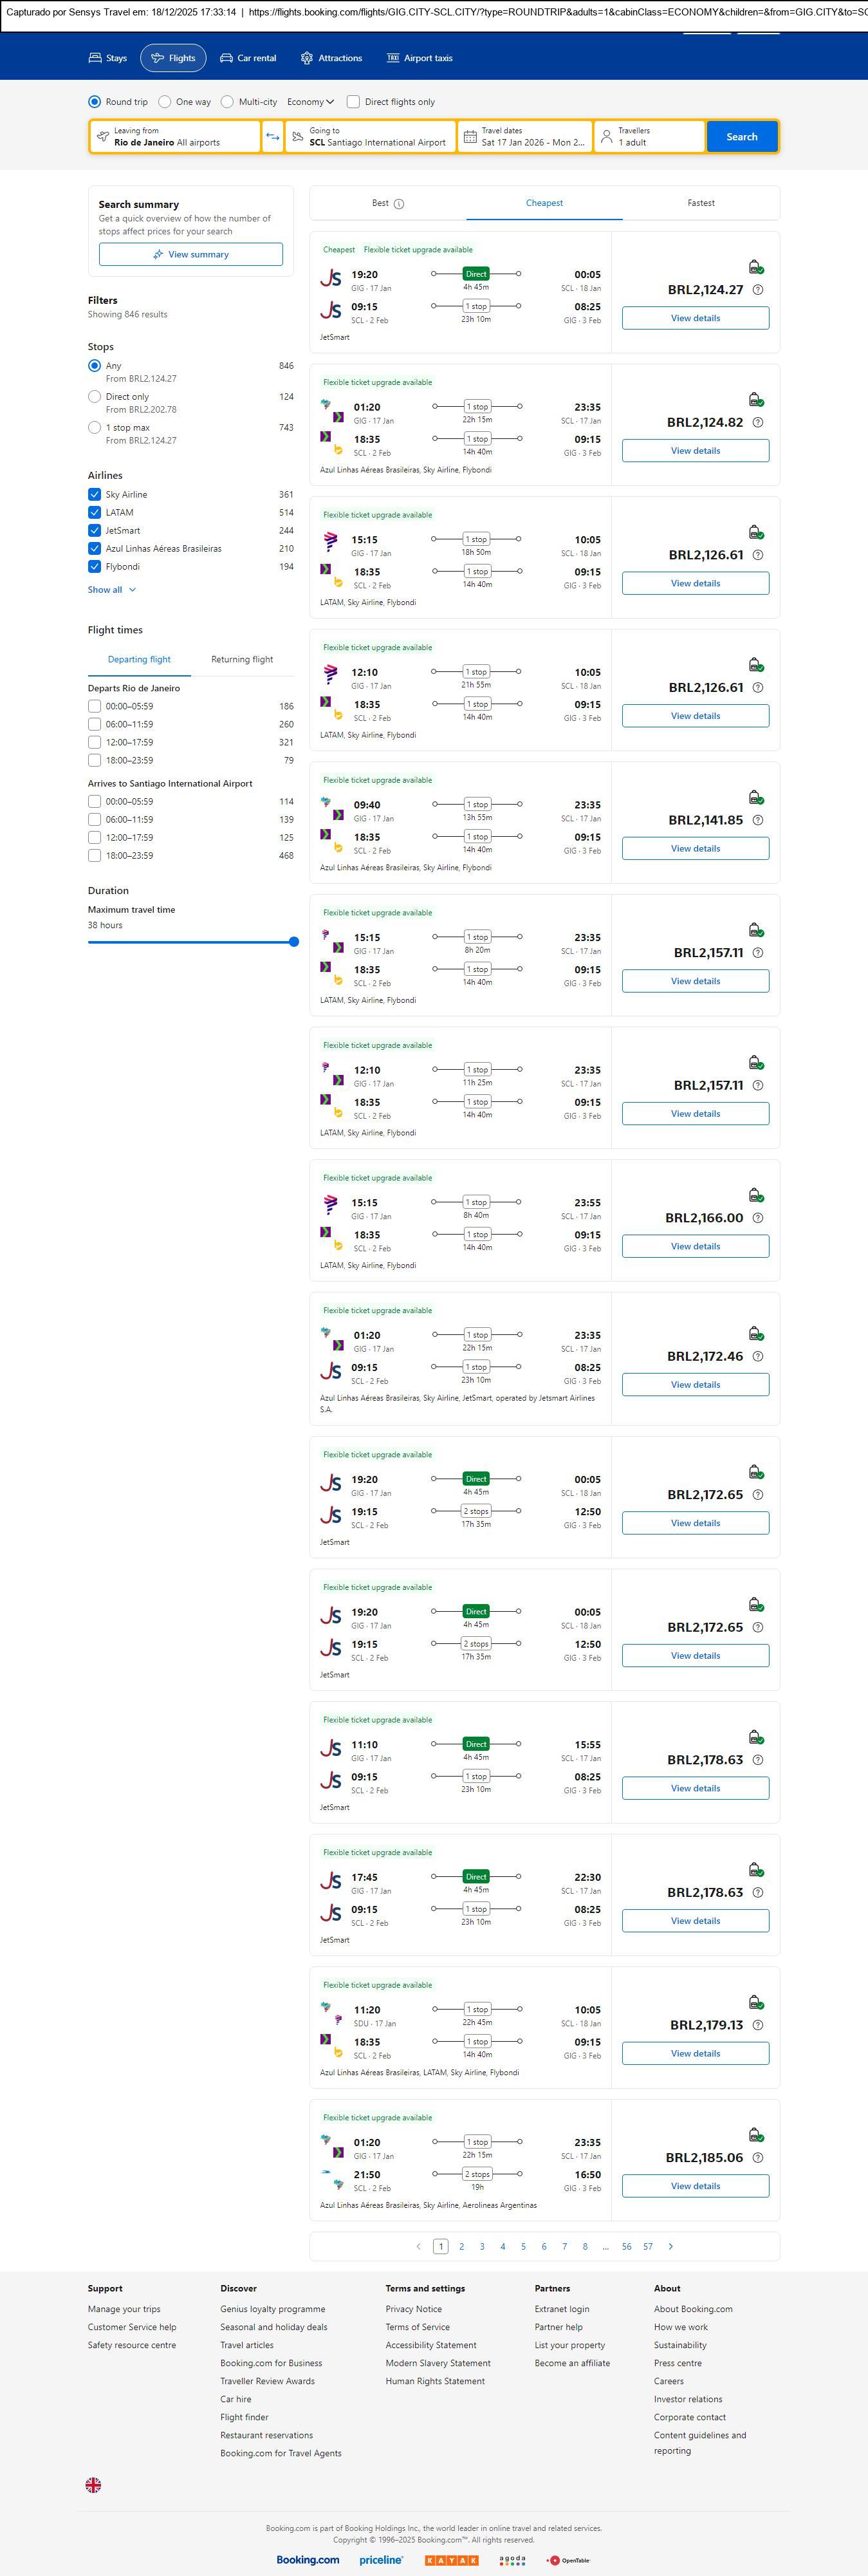Image resolution: width=868 pixels, height=2576 pixels.
Task: Uncheck the JetSmart airline filter
Action: (95, 531)
